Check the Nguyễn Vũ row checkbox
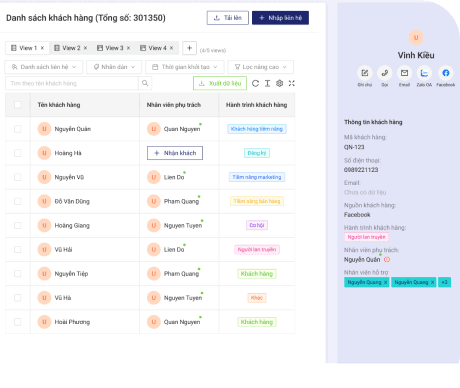Viewport: 460px width, 388px height. (18, 177)
